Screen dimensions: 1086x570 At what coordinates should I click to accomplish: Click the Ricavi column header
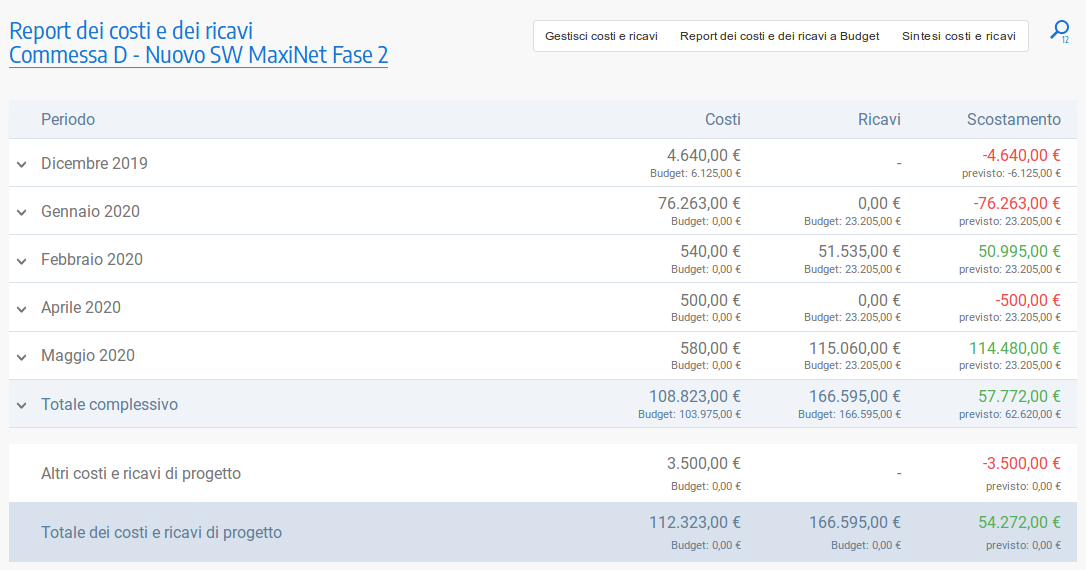point(879,119)
